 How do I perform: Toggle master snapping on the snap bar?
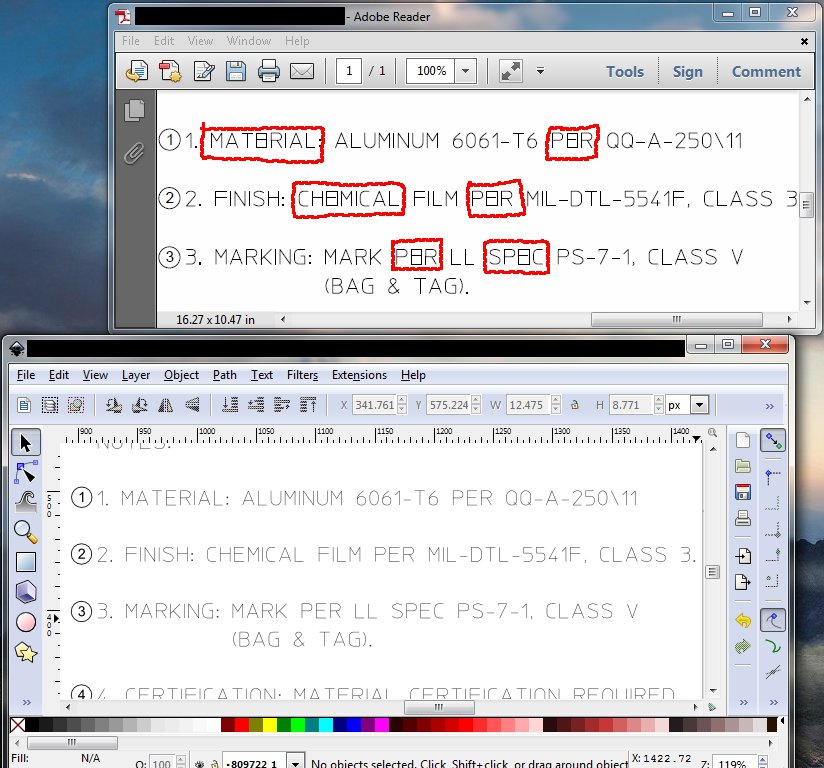pyautogui.click(x=772, y=440)
